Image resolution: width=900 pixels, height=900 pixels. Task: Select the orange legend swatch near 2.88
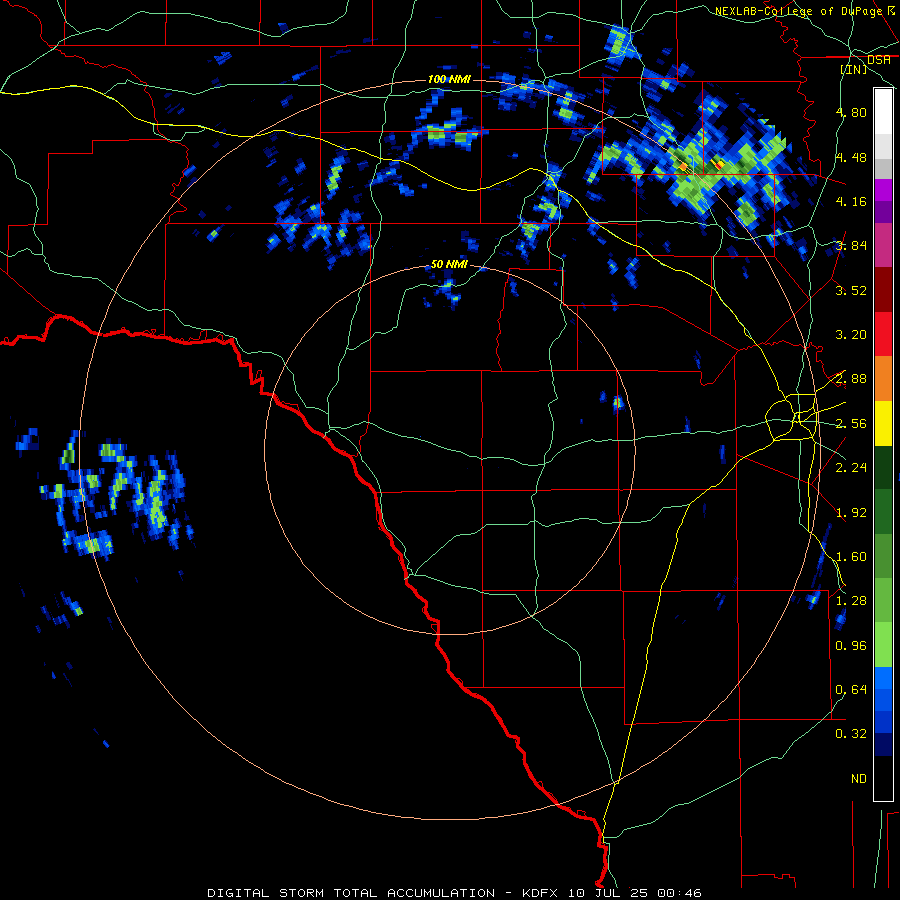click(x=883, y=378)
